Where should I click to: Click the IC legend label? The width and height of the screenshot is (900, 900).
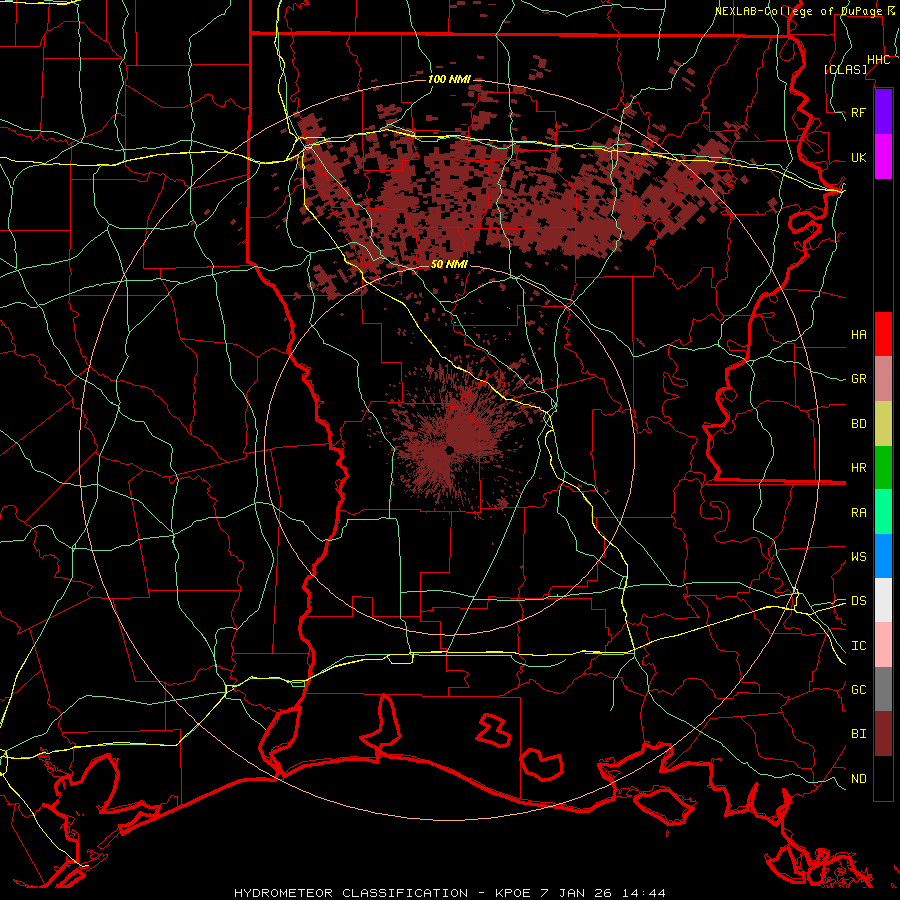click(x=859, y=646)
